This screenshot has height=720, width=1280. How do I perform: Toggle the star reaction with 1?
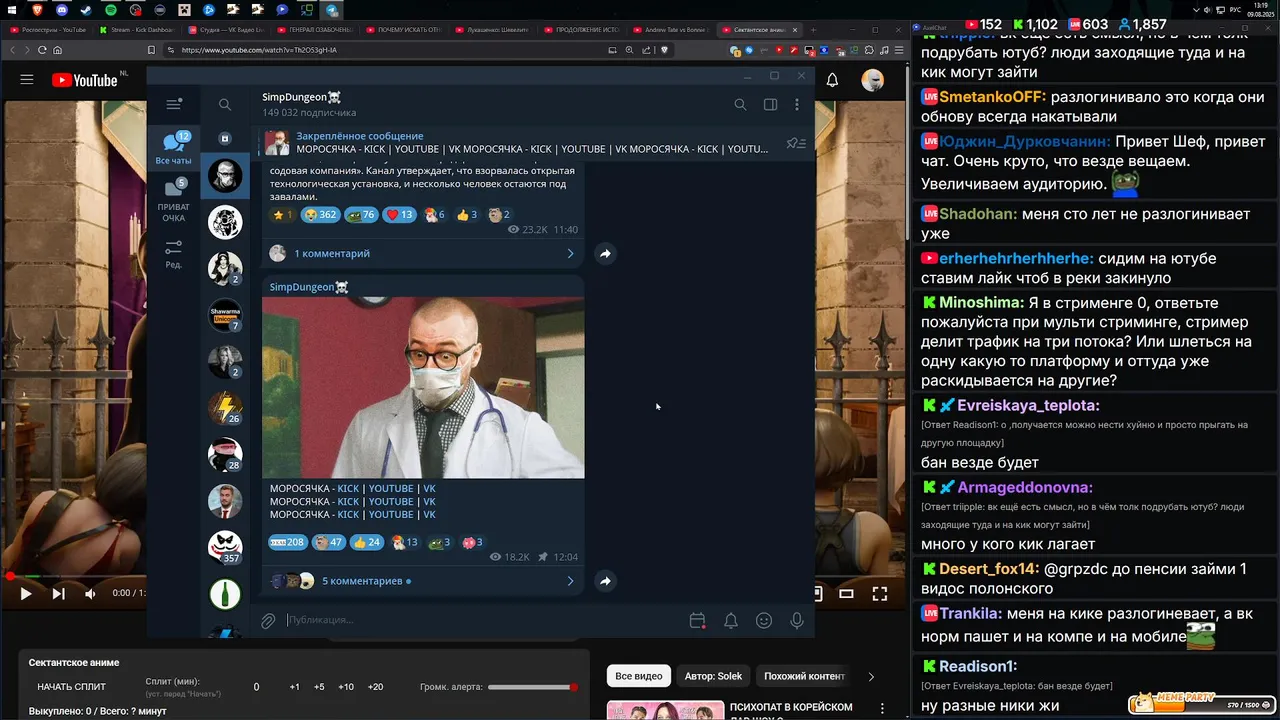point(283,215)
